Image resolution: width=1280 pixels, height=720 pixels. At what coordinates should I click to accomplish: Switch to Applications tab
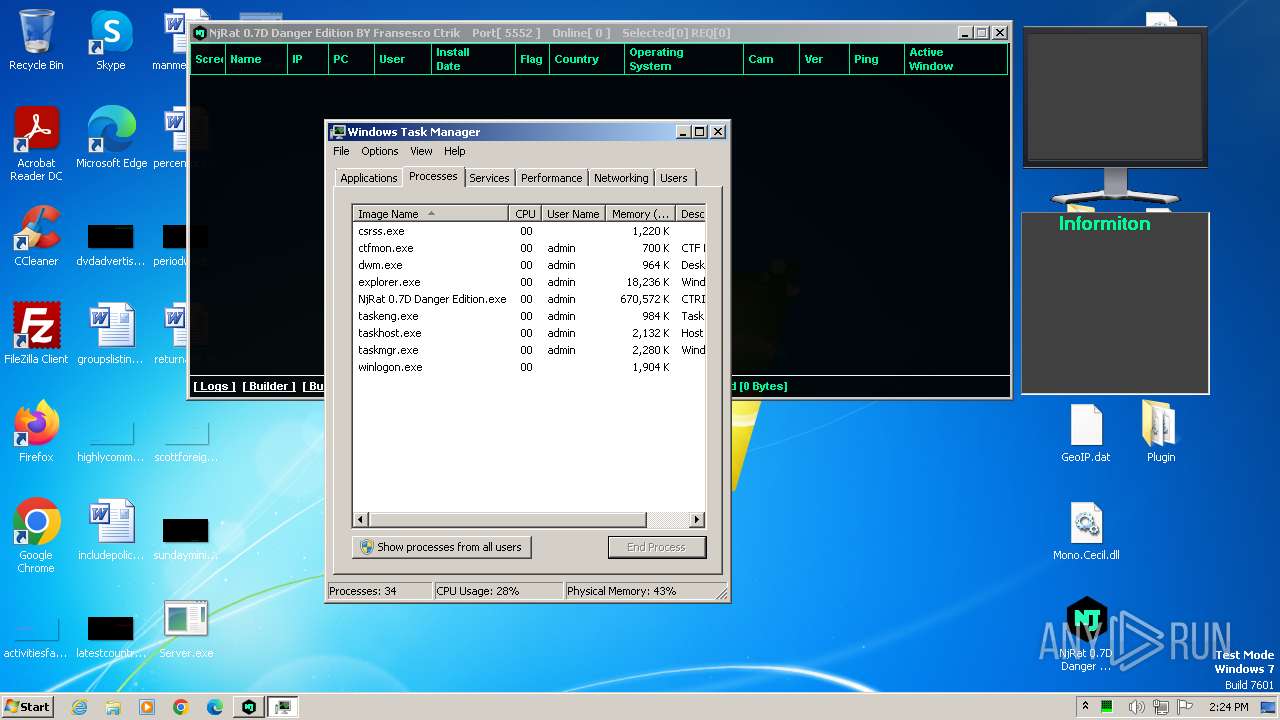coord(368,178)
